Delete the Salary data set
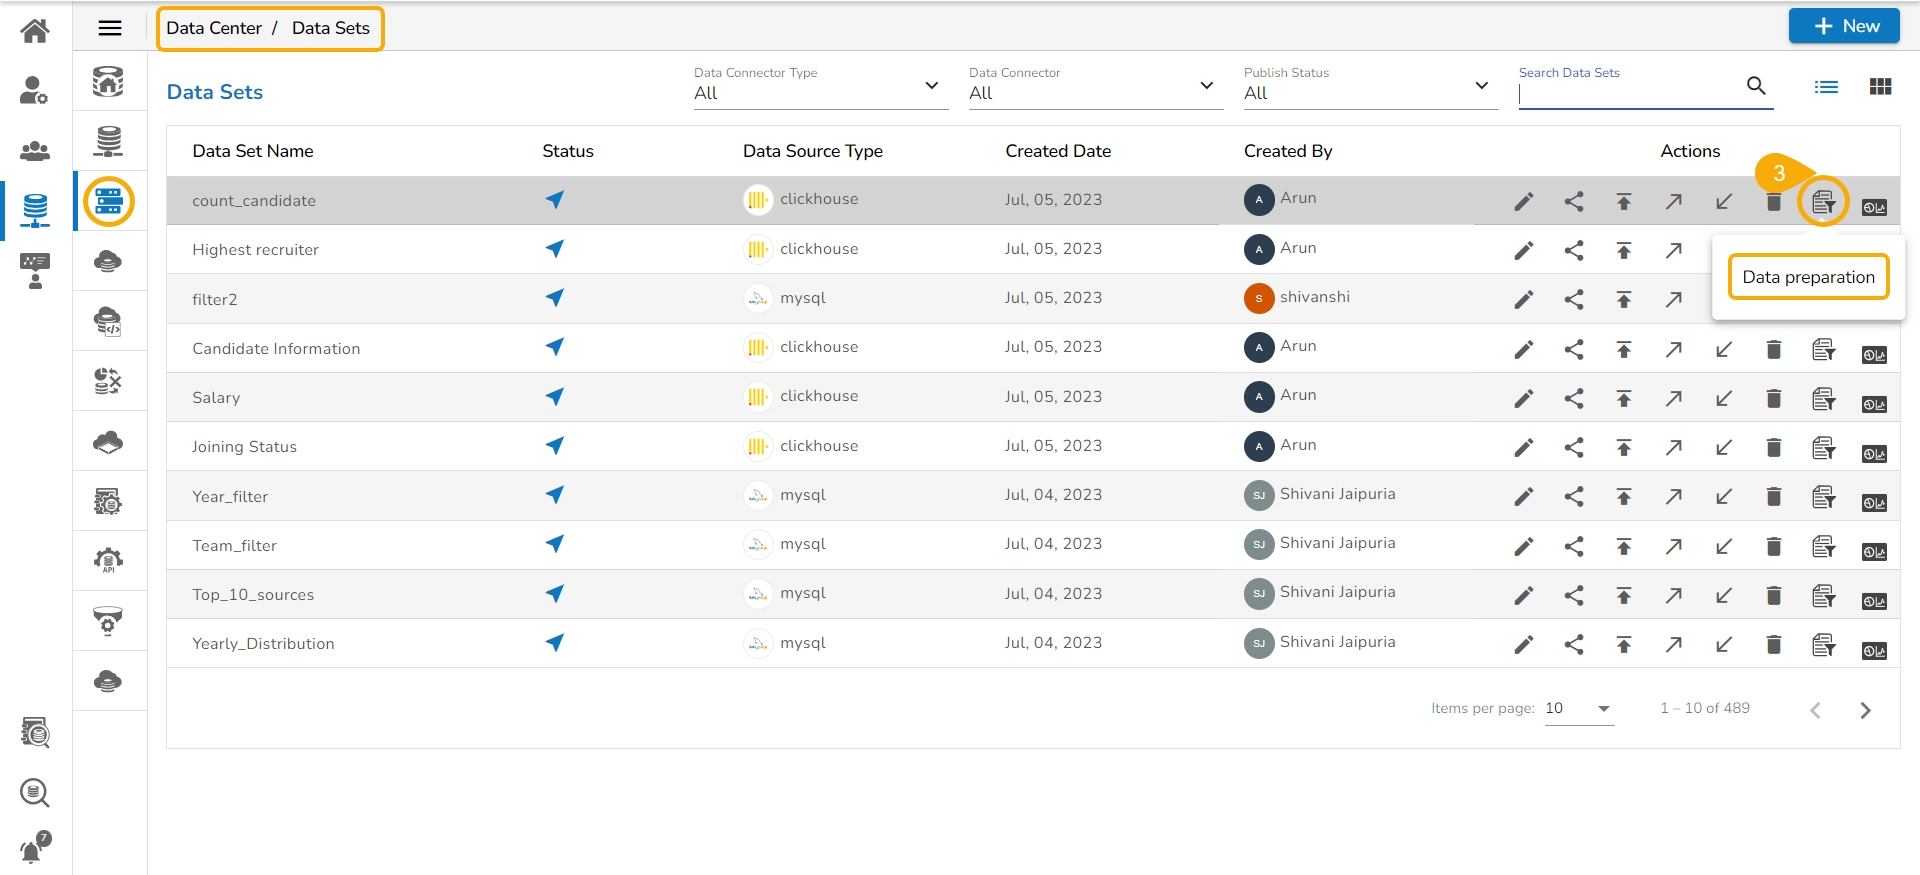 (x=1773, y=399)
